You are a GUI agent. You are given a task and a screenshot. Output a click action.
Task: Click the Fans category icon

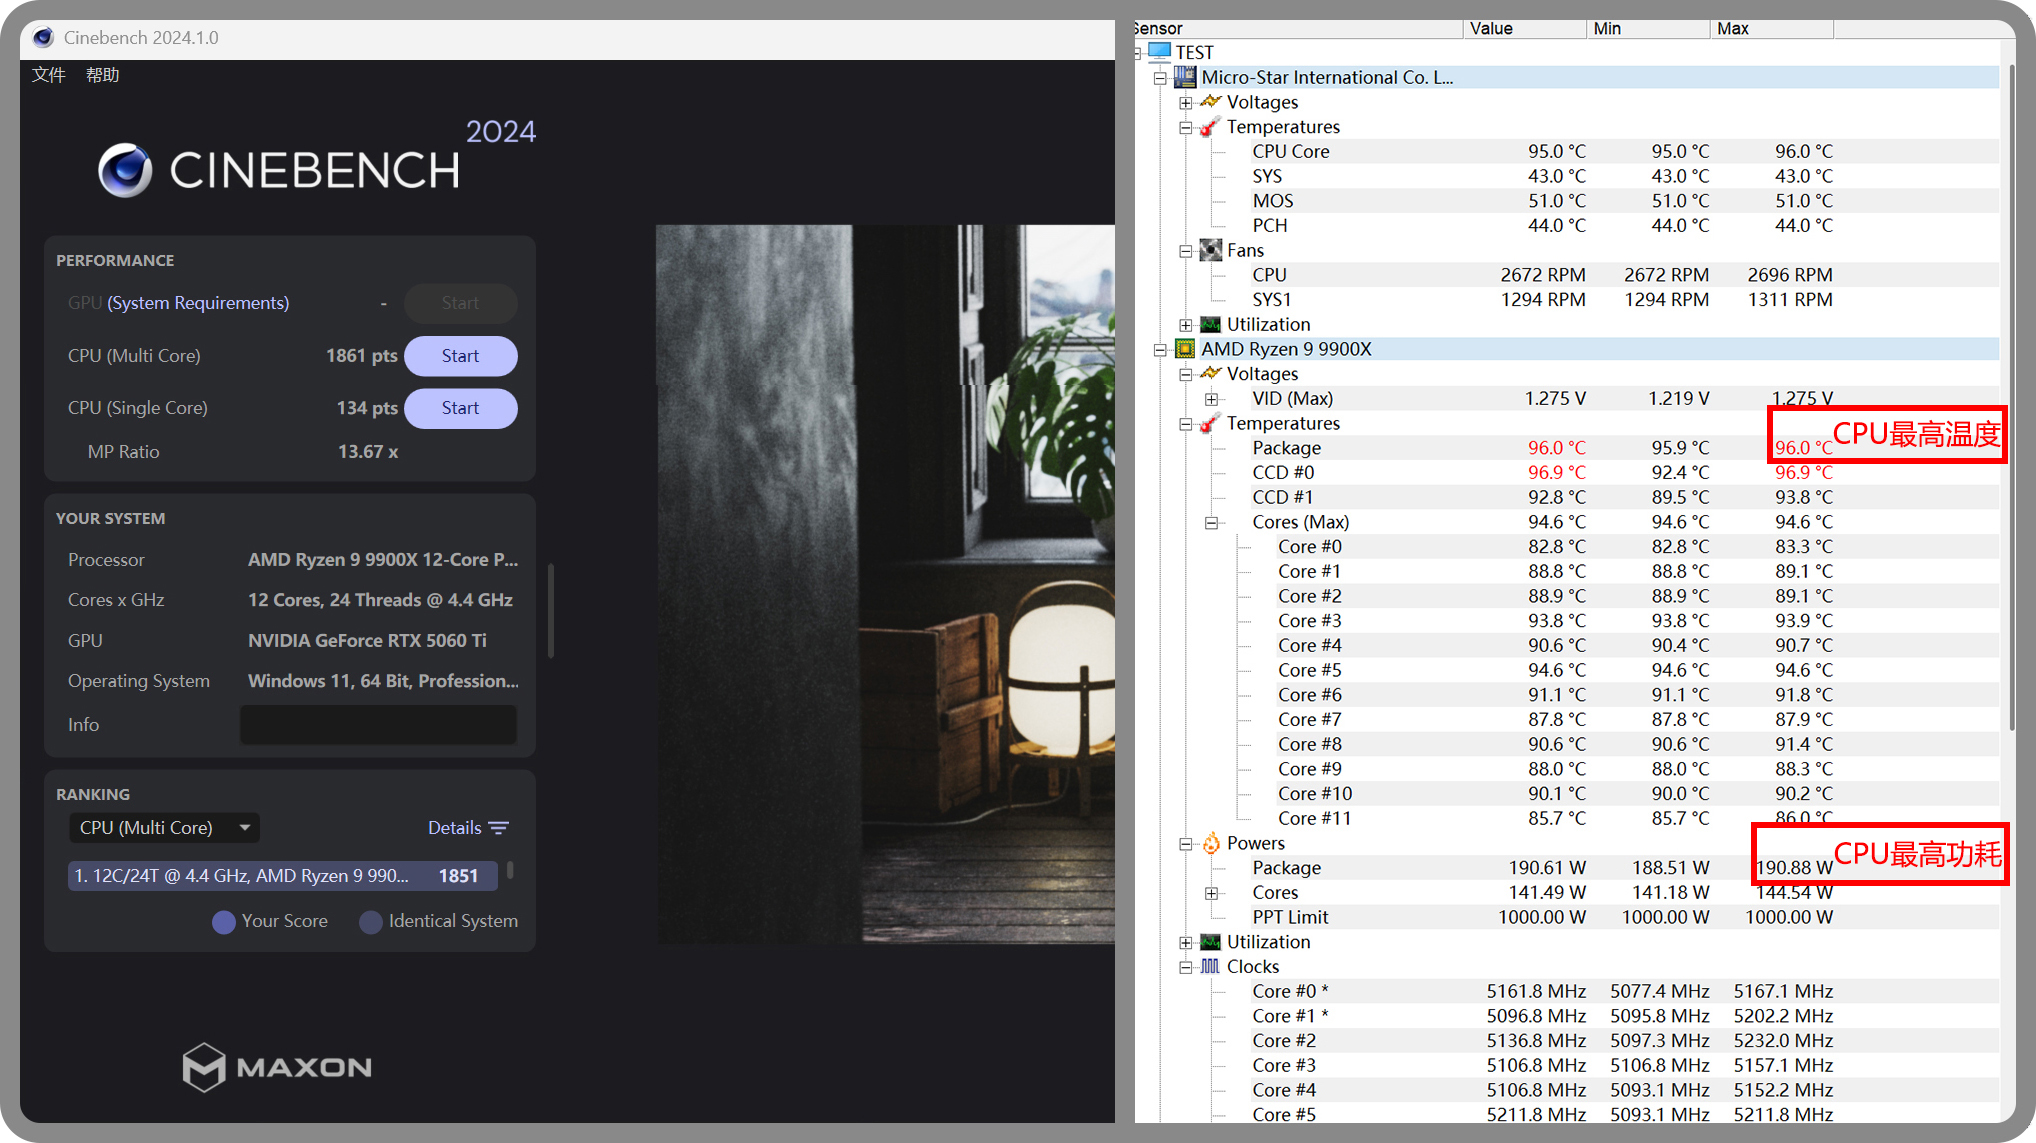pos(1210,250)
